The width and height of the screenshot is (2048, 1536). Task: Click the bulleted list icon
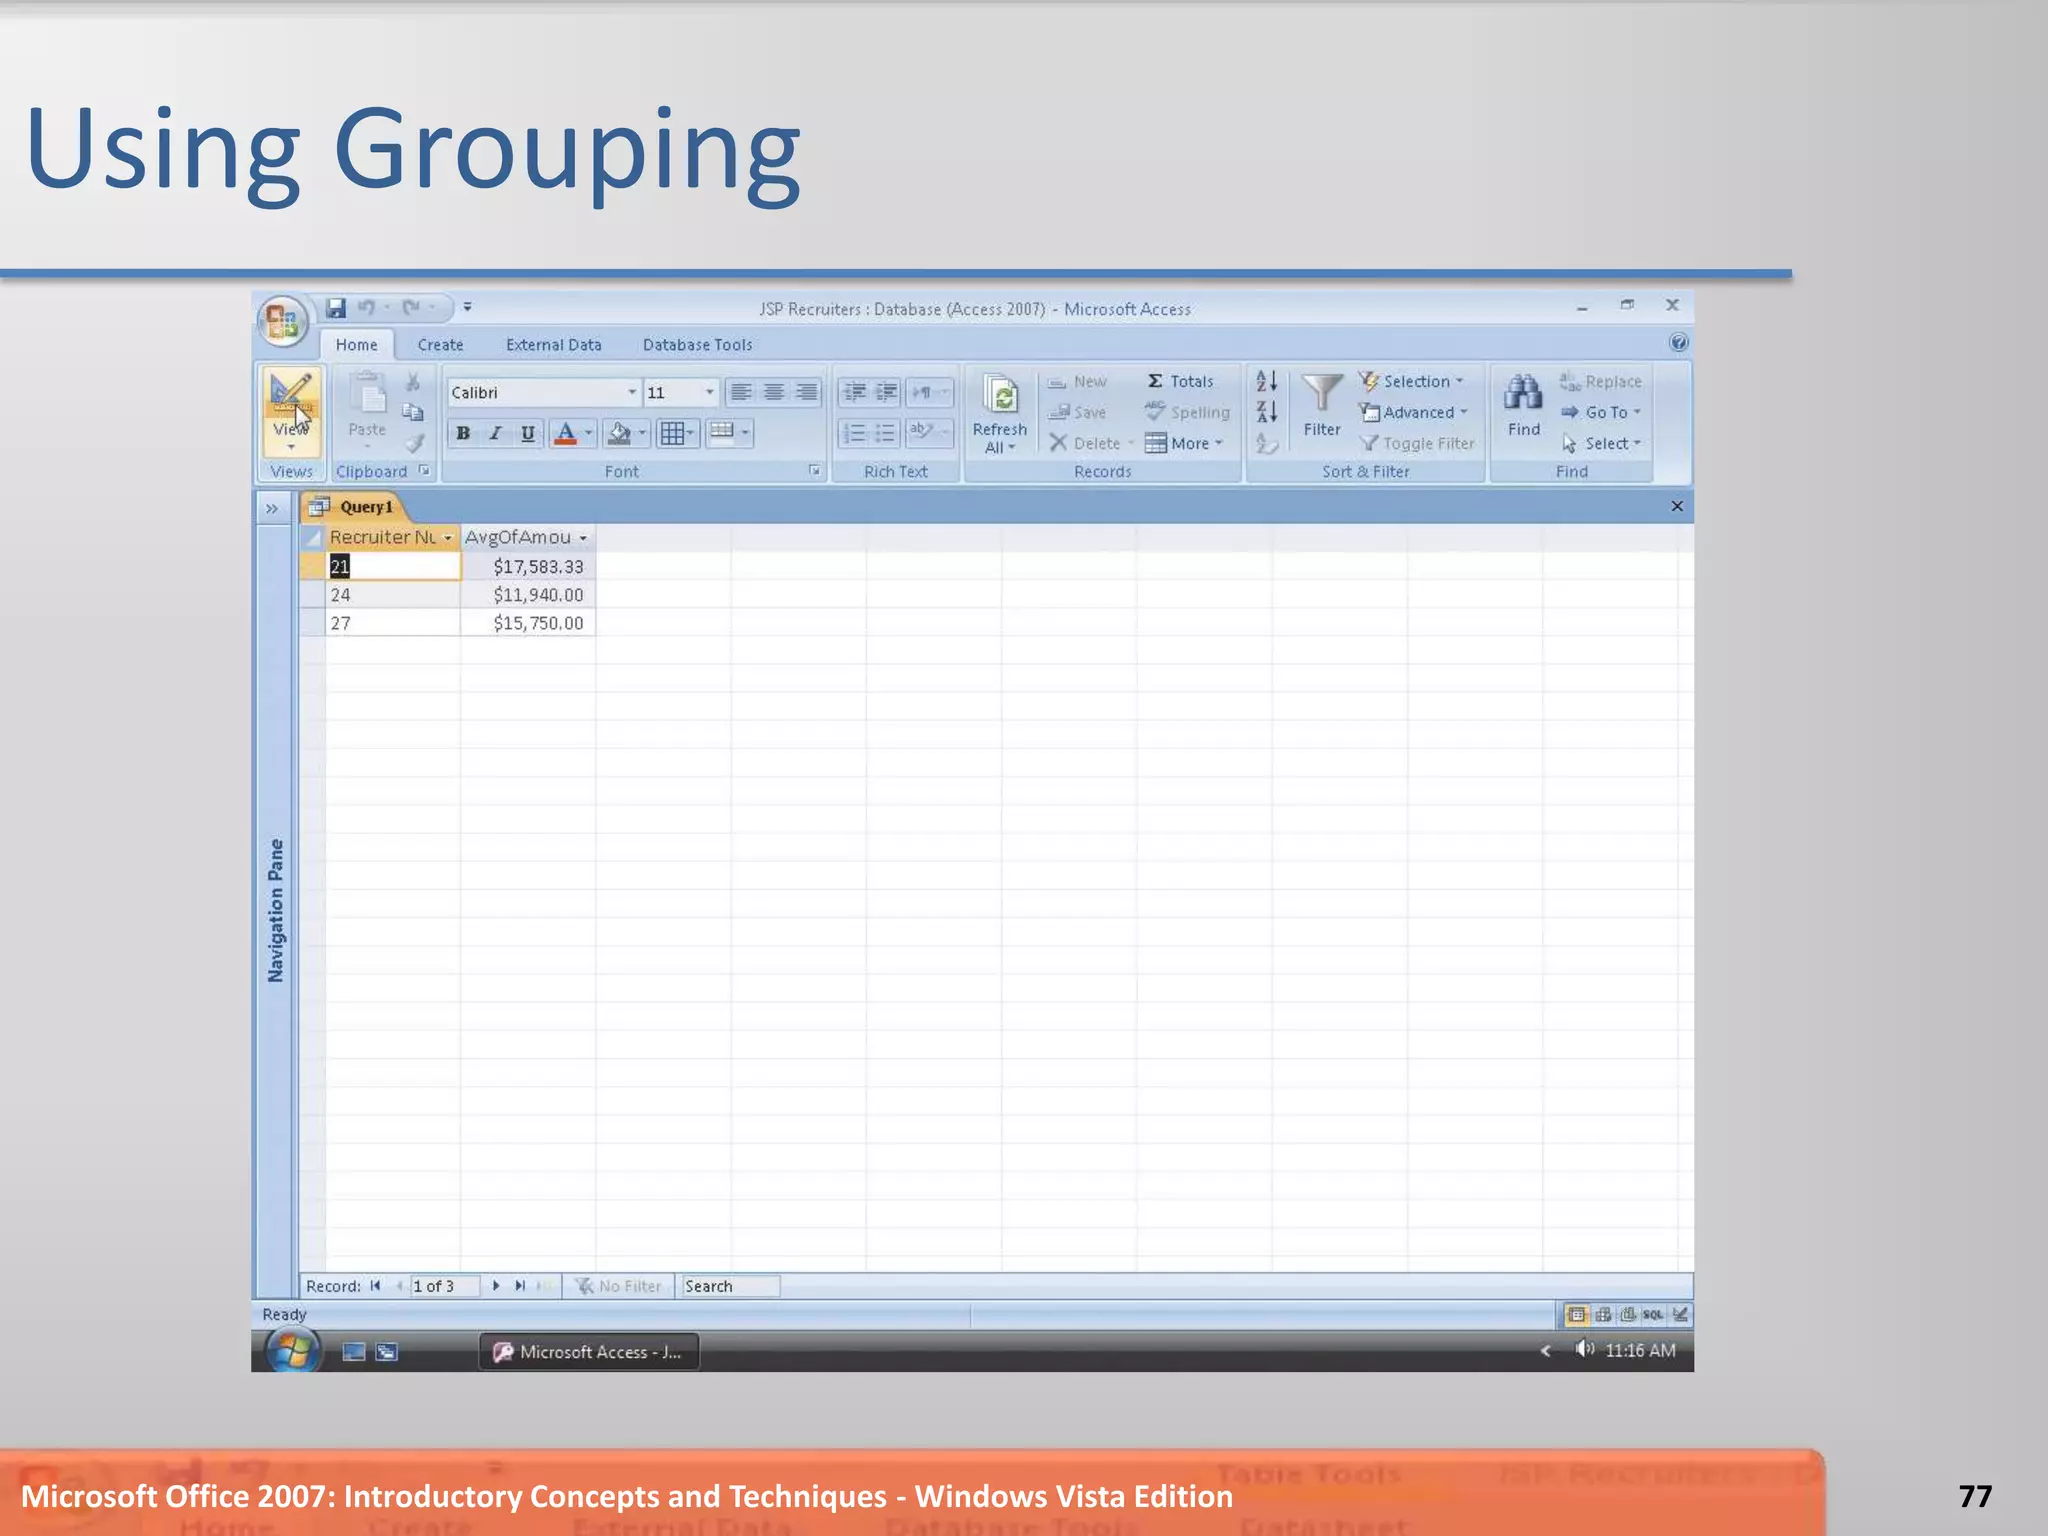pos(886,433)
